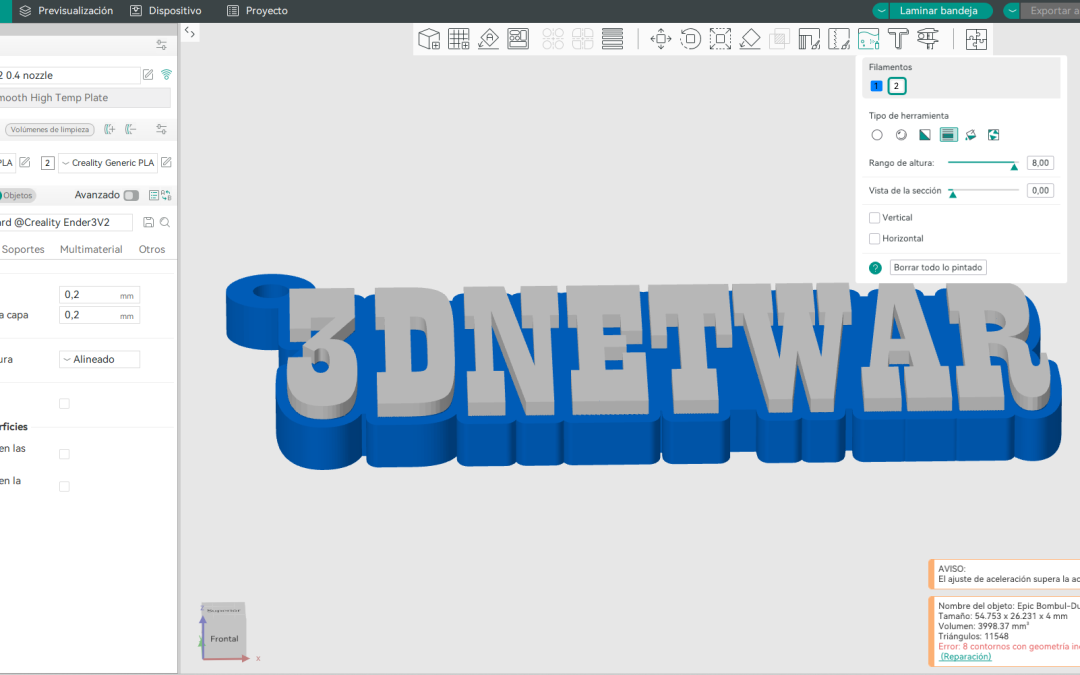This screenshot has width=1080, height=675.
Task: Select the gap fill tool type
Action: tap(993, 135)
